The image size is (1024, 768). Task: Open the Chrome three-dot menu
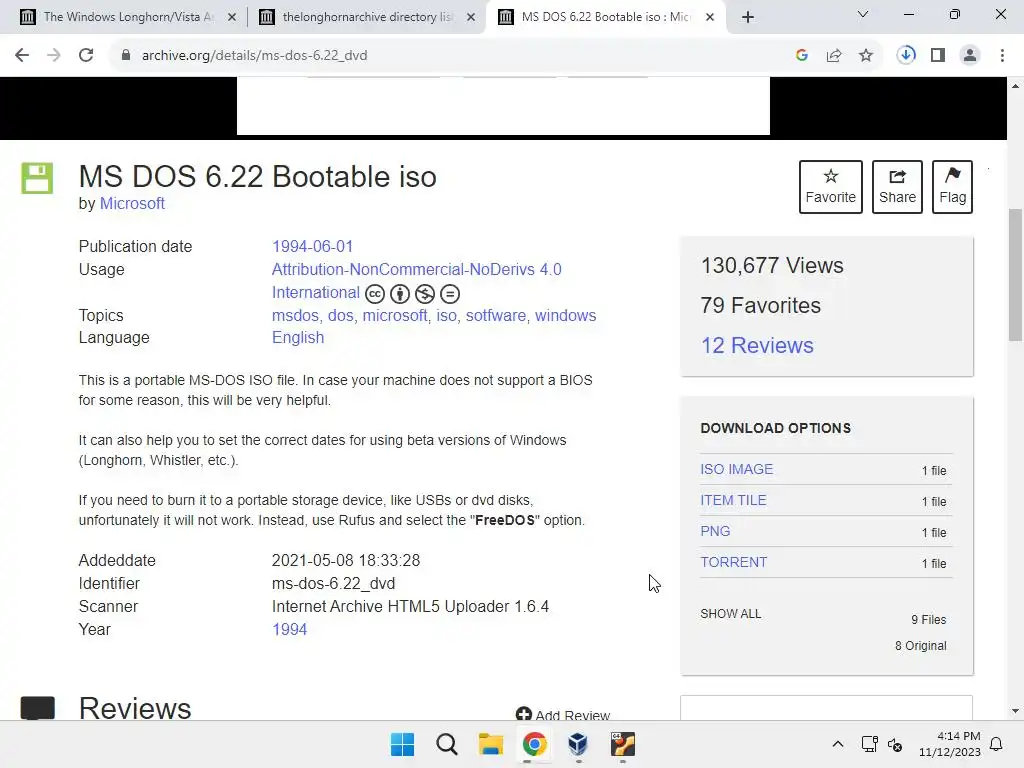[1002, 56]
